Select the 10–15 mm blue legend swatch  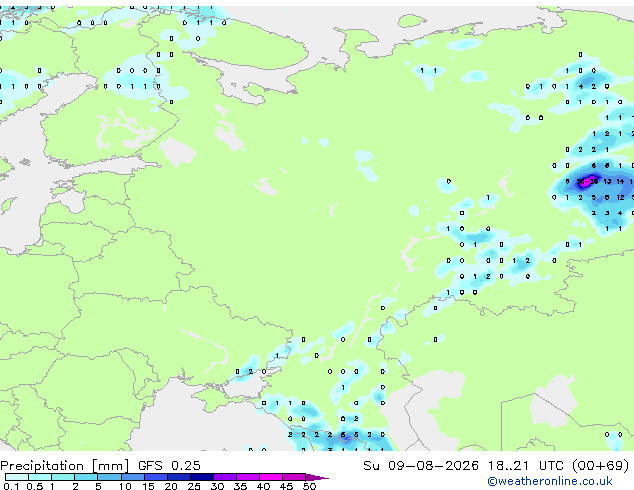coord(132,477)
